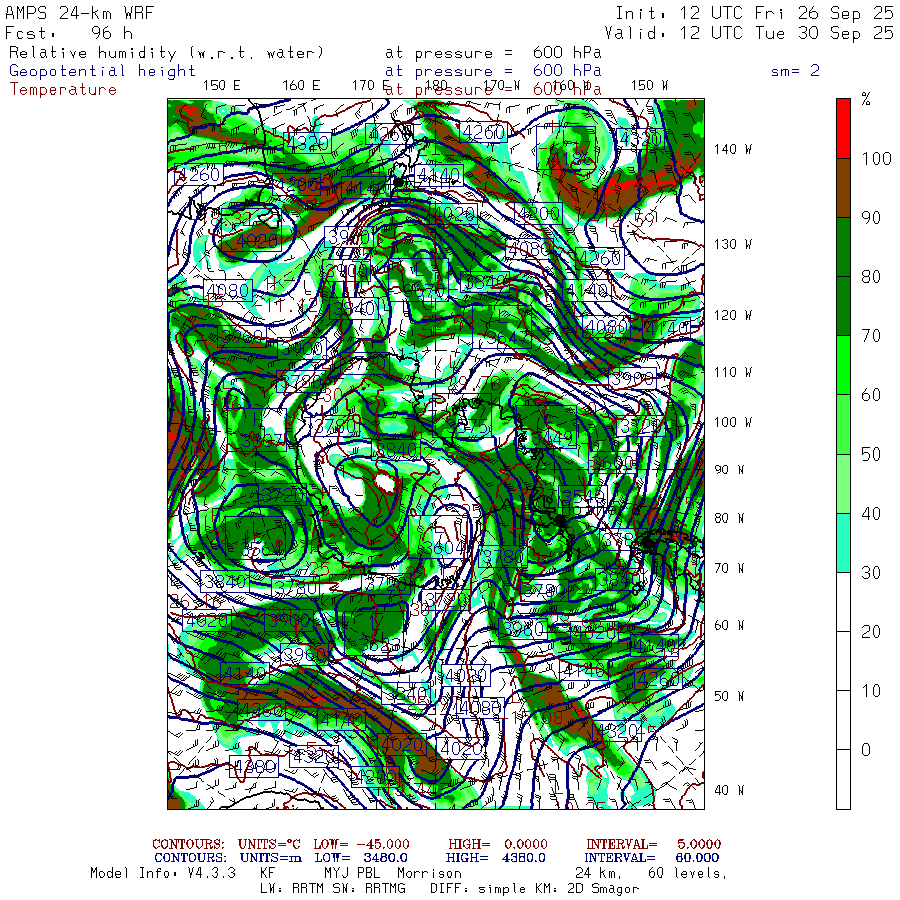
Task: Select the 'Fcst: 96 h' forecast hour label
Action: pyautogui.click(x=69, y=33)
